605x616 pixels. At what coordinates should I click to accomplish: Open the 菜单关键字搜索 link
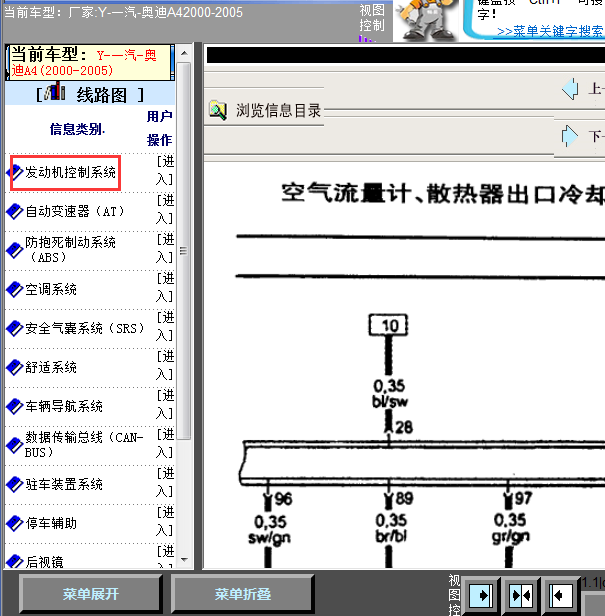550,31
